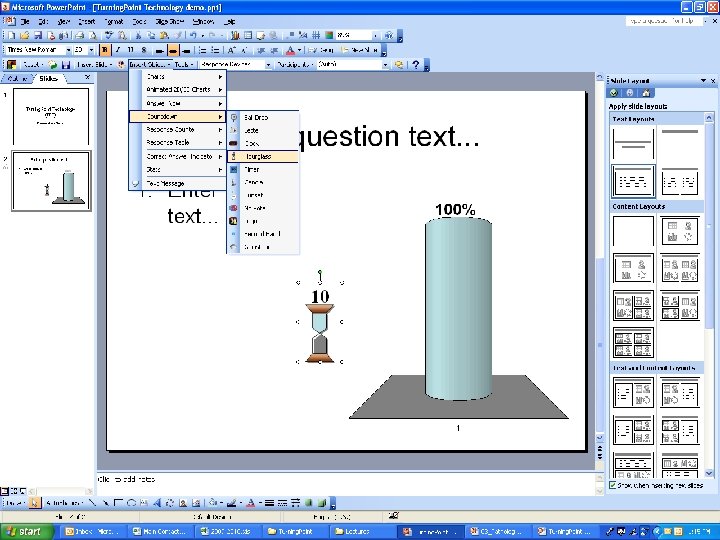Click the Cut scissors icon
720x540 pixels.
(137, 35)
